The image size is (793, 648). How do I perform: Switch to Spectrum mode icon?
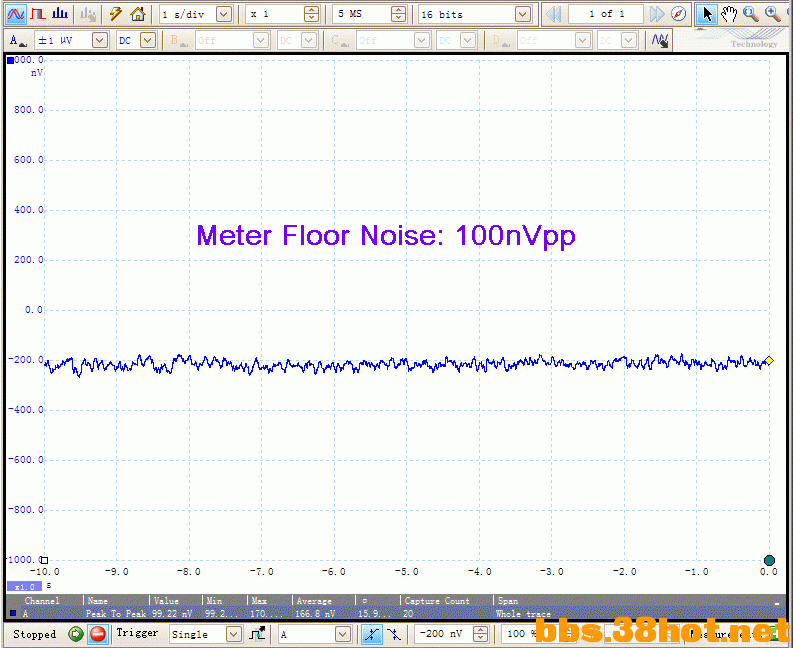pos(60,14)
